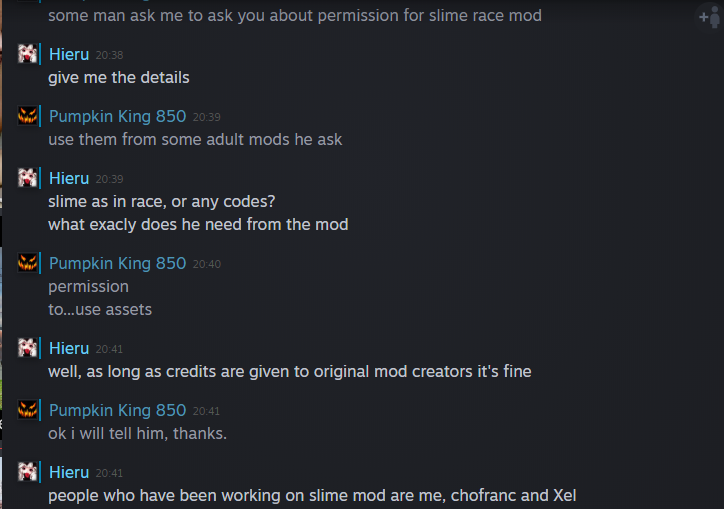Viewport: 724px width, 509px height.
Task: Click Pumpkin King 850's avatar at 20:39
Action: 28,115
